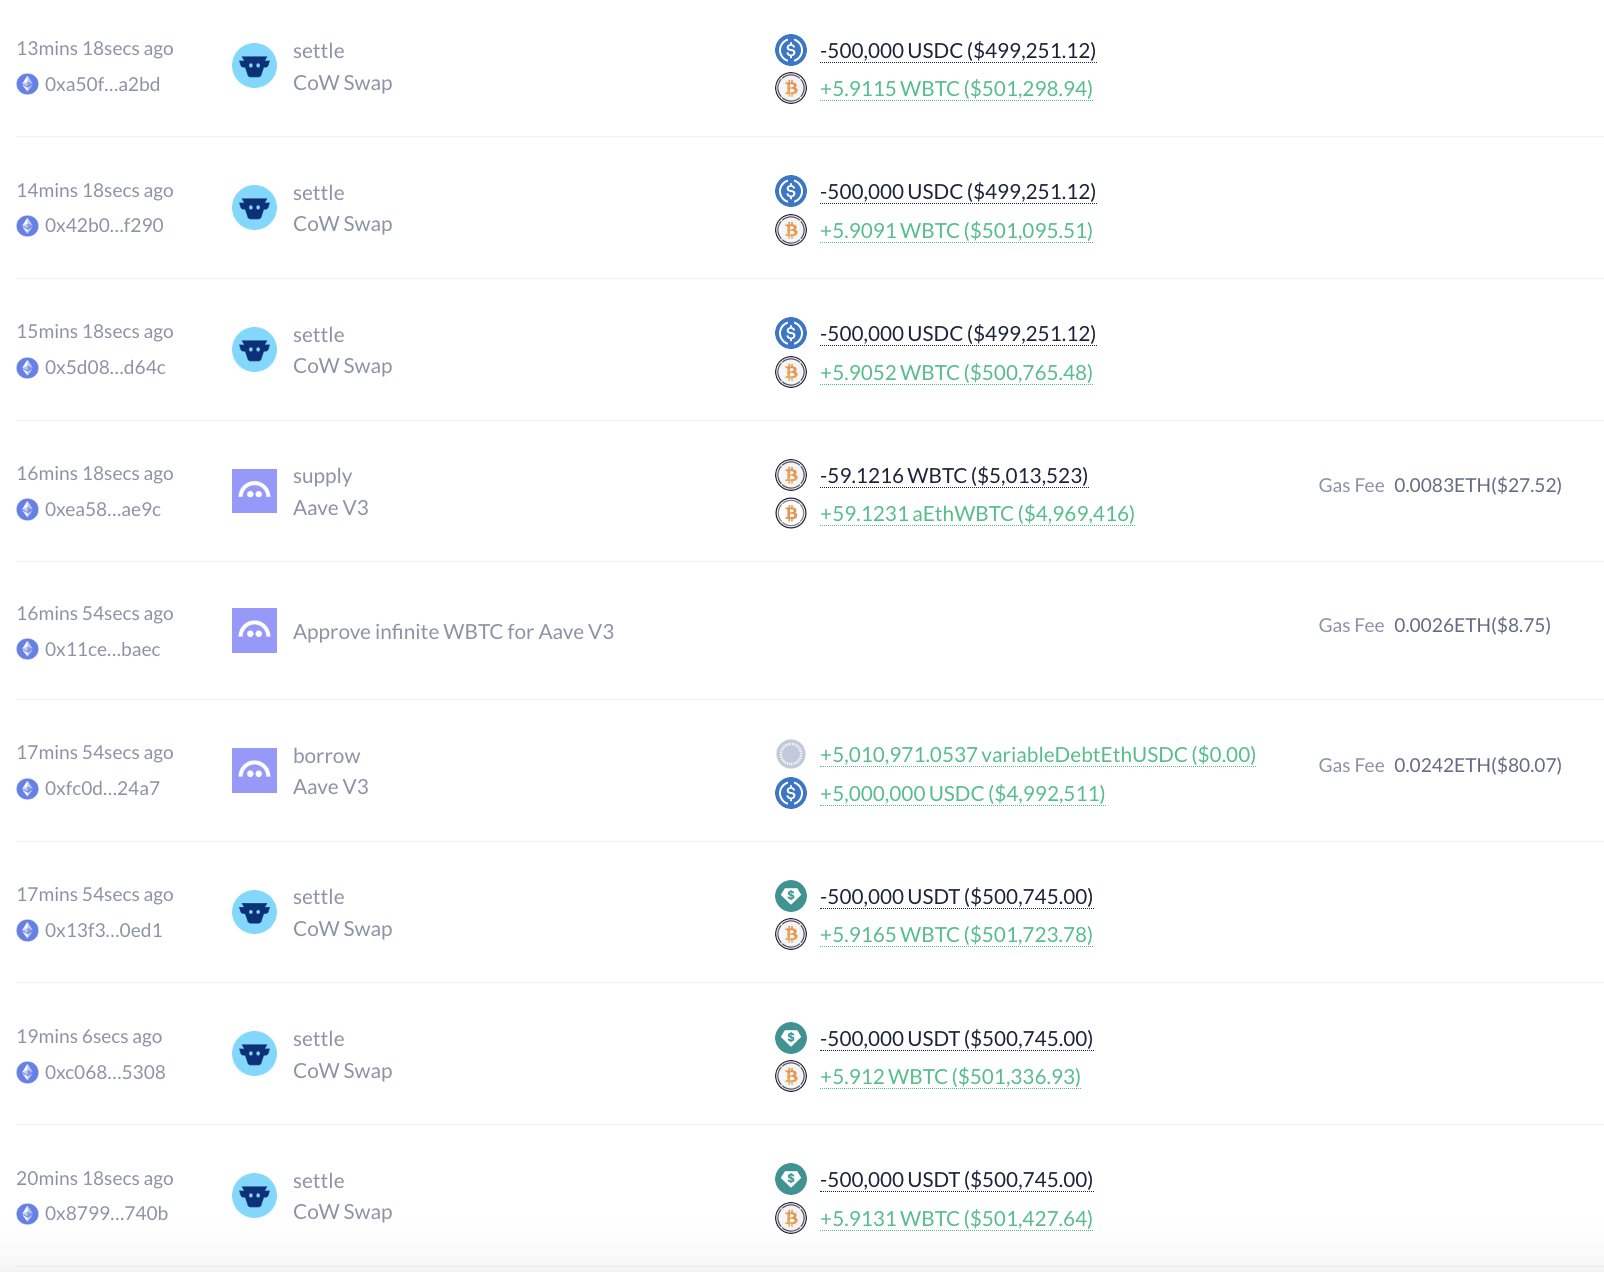Click USDC icon beside +5,000,000 USDC
1604x1272 pixels.
(x=791, y=793)
